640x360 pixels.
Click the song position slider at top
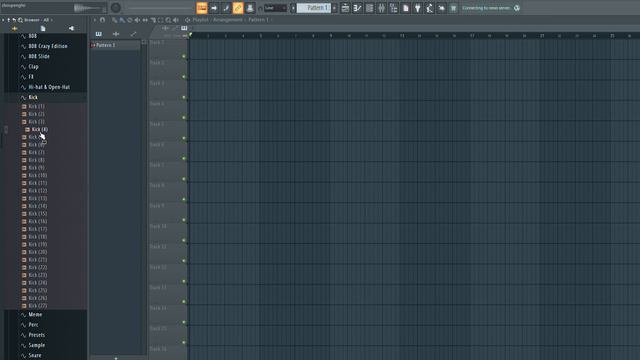tap(160, 8)
